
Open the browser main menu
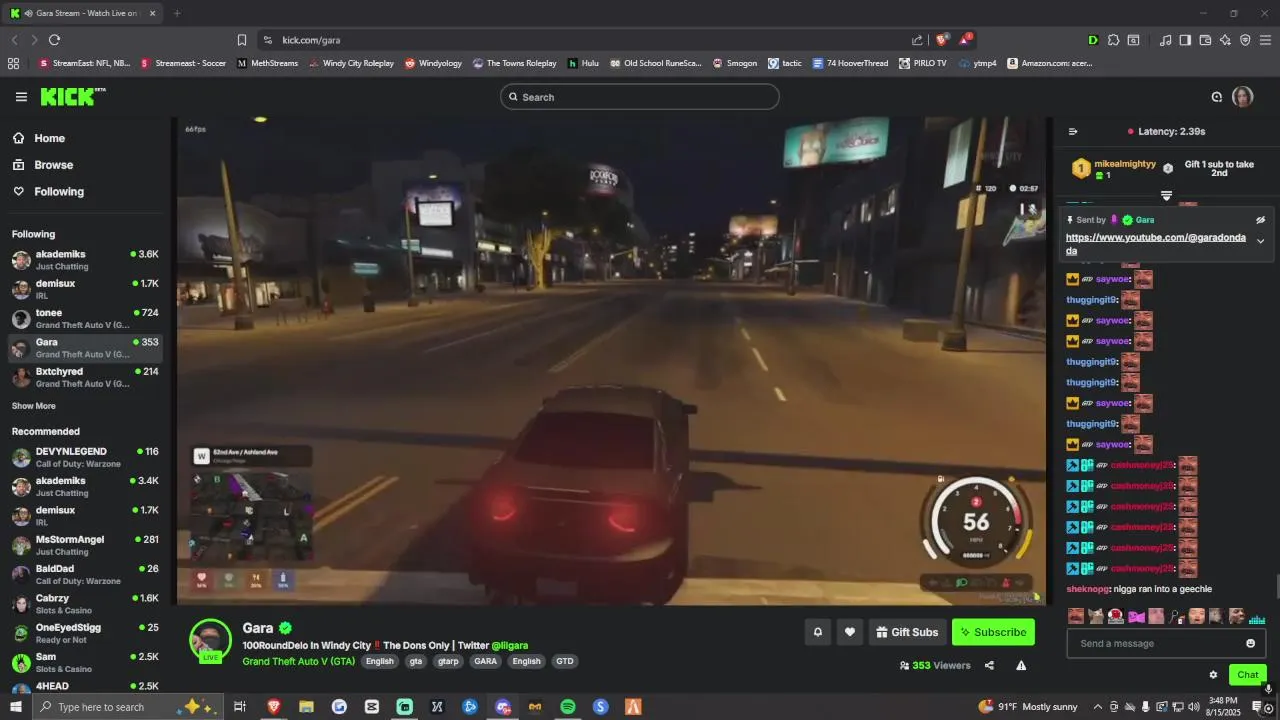click(x=1265, y=40)
